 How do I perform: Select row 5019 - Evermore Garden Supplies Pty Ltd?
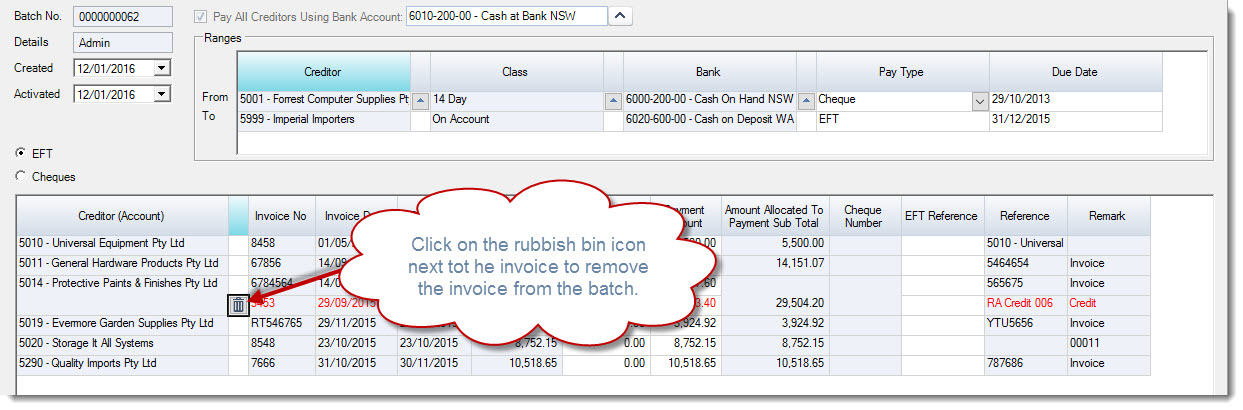pos(122,323)
